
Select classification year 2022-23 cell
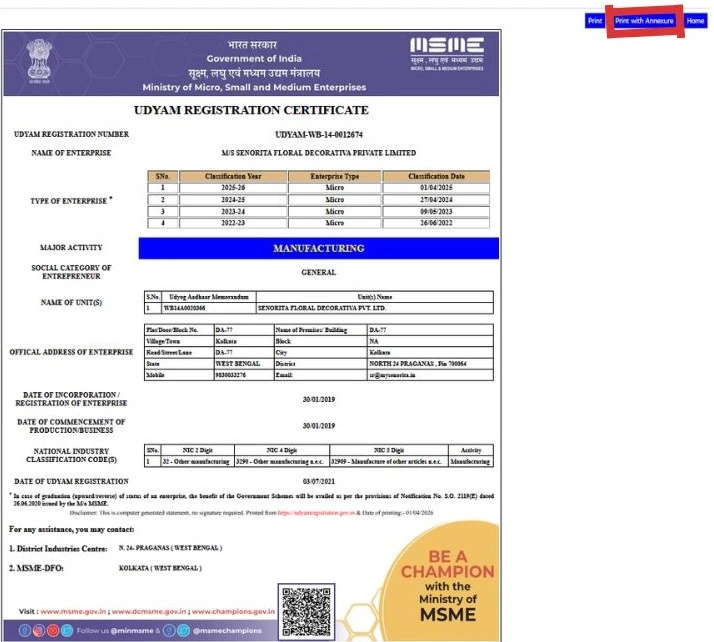click(x=233, y=223)
